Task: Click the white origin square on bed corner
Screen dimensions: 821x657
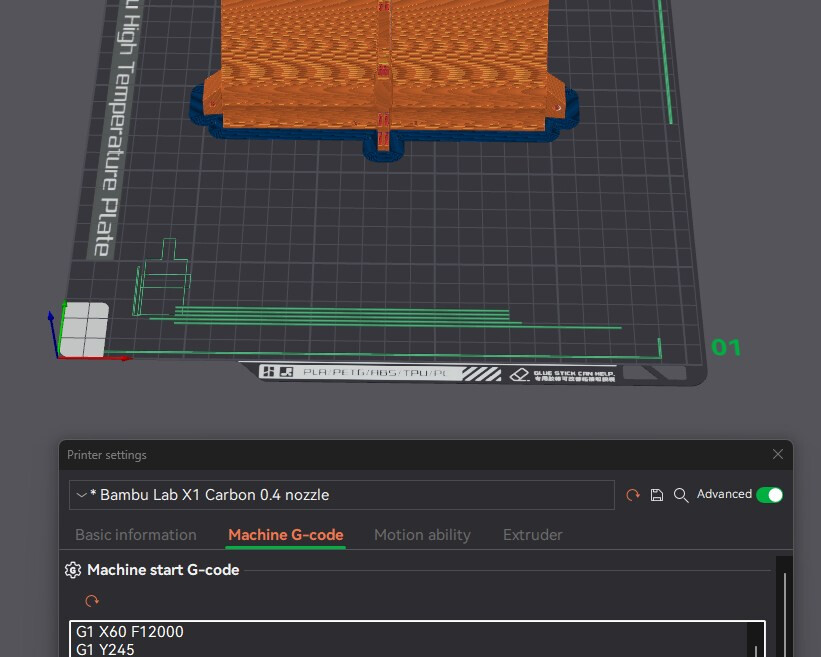Action: 84,329
